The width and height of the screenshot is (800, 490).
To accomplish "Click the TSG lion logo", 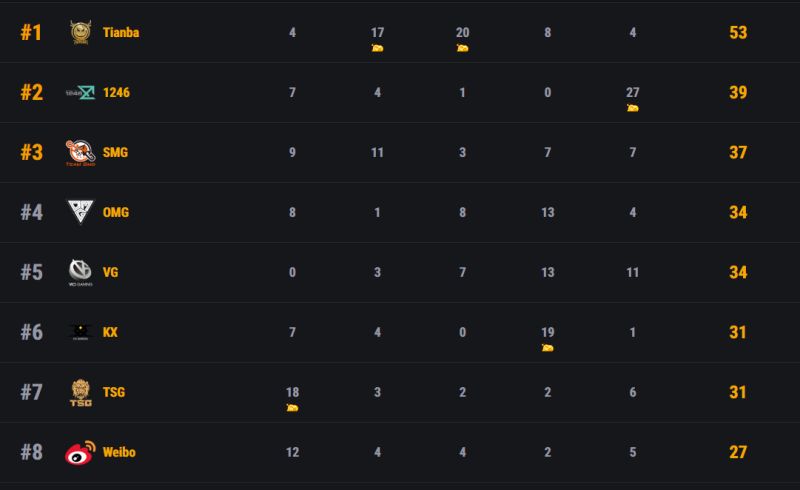I will click(81, 392).
